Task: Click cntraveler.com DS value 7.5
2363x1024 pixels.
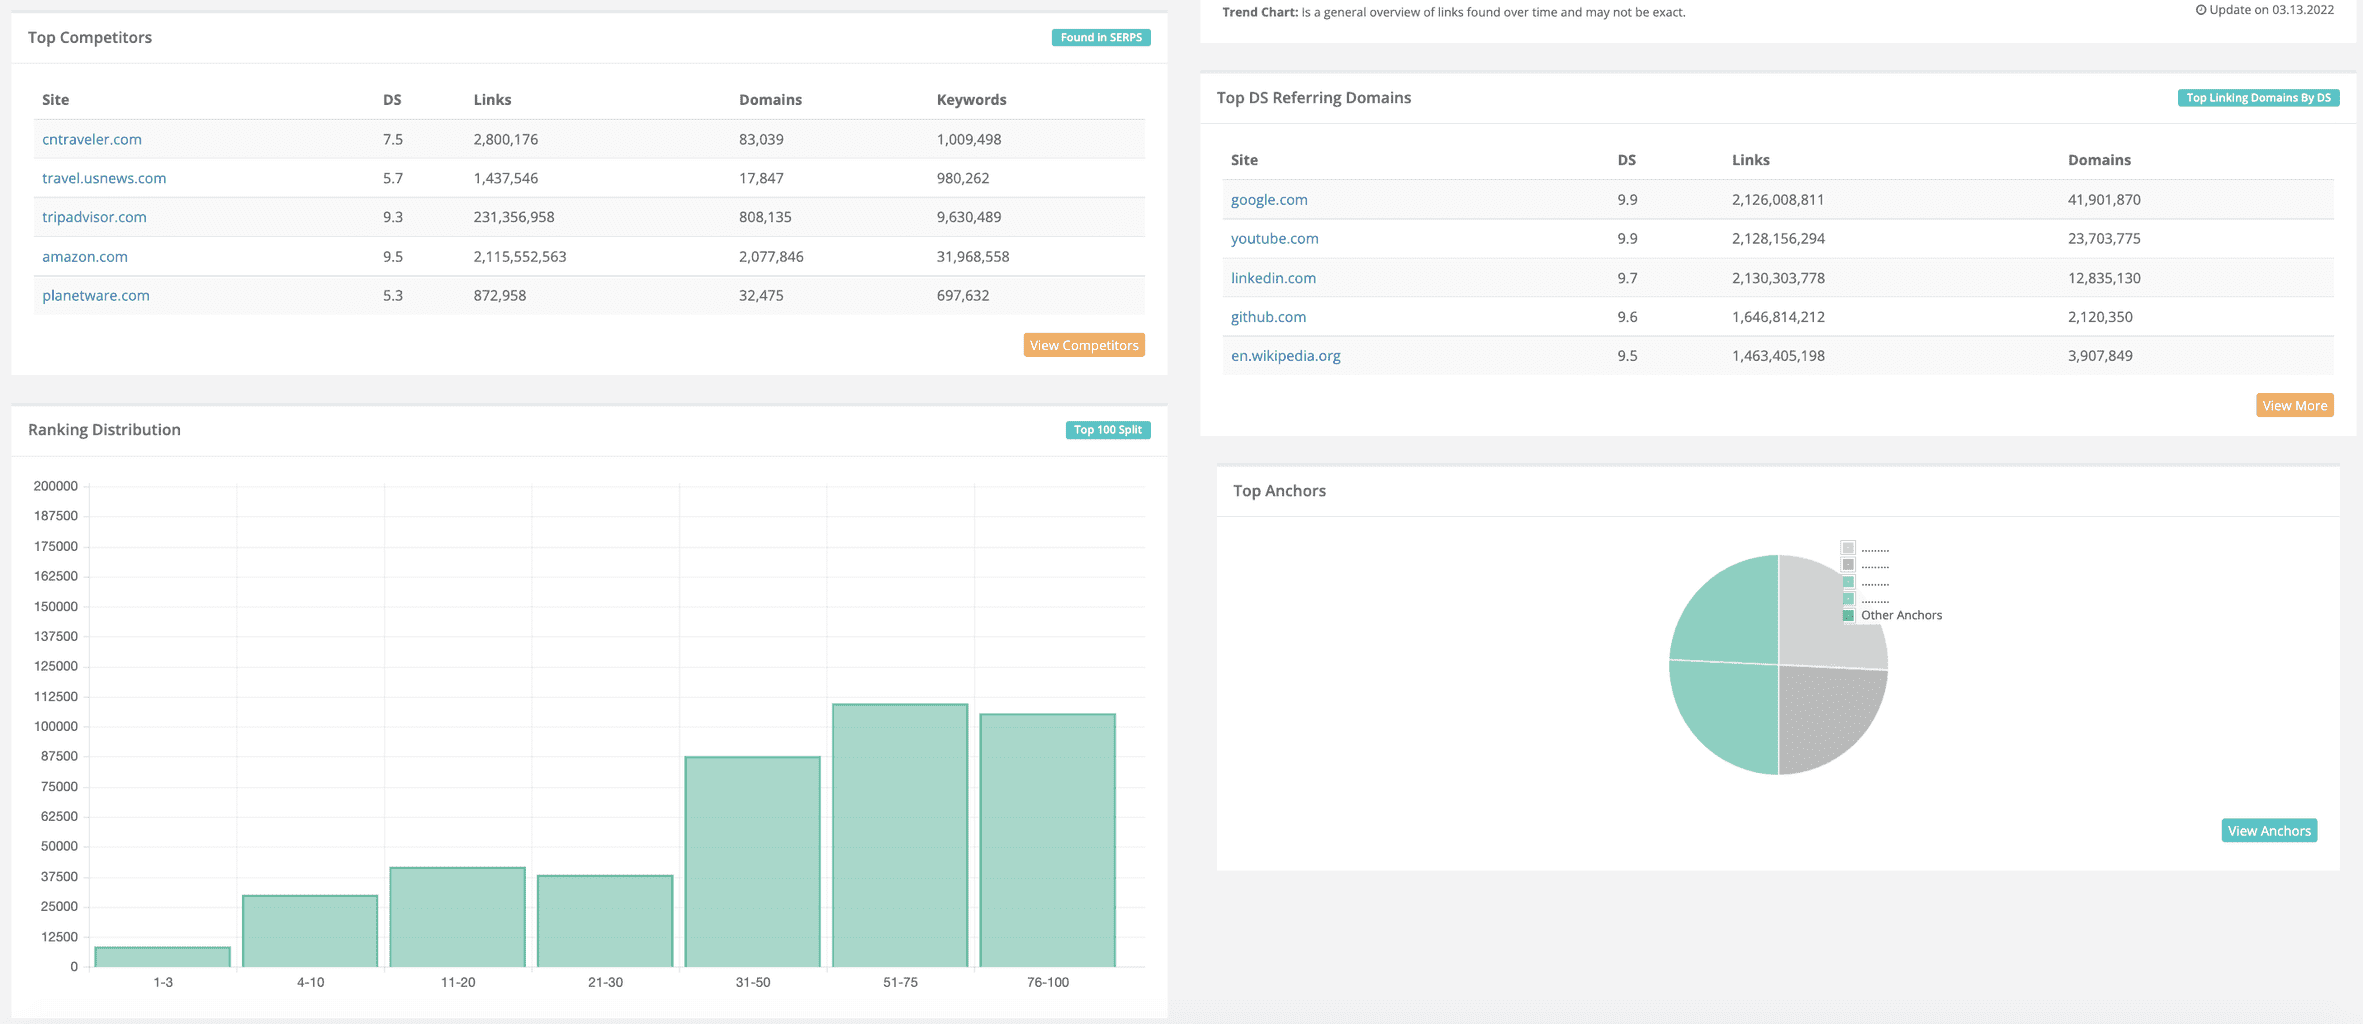Action: click(393, 139)
